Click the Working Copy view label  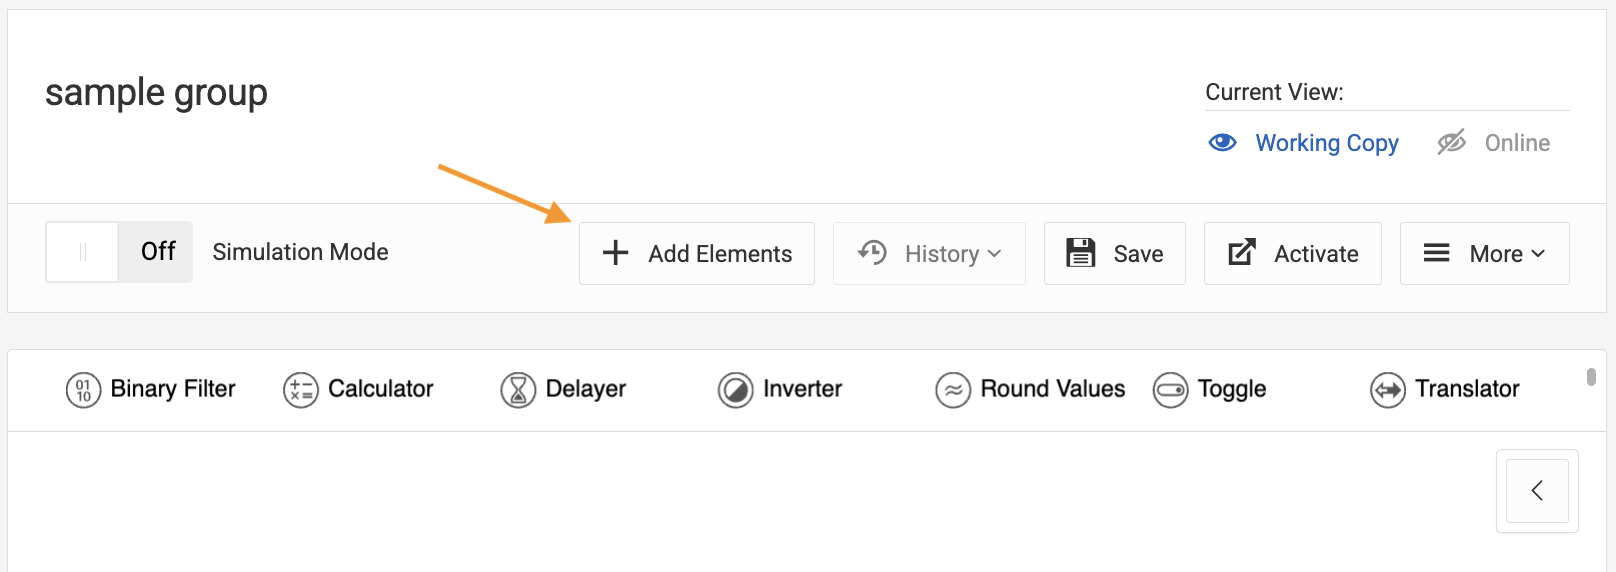(x=1326, y=143)
